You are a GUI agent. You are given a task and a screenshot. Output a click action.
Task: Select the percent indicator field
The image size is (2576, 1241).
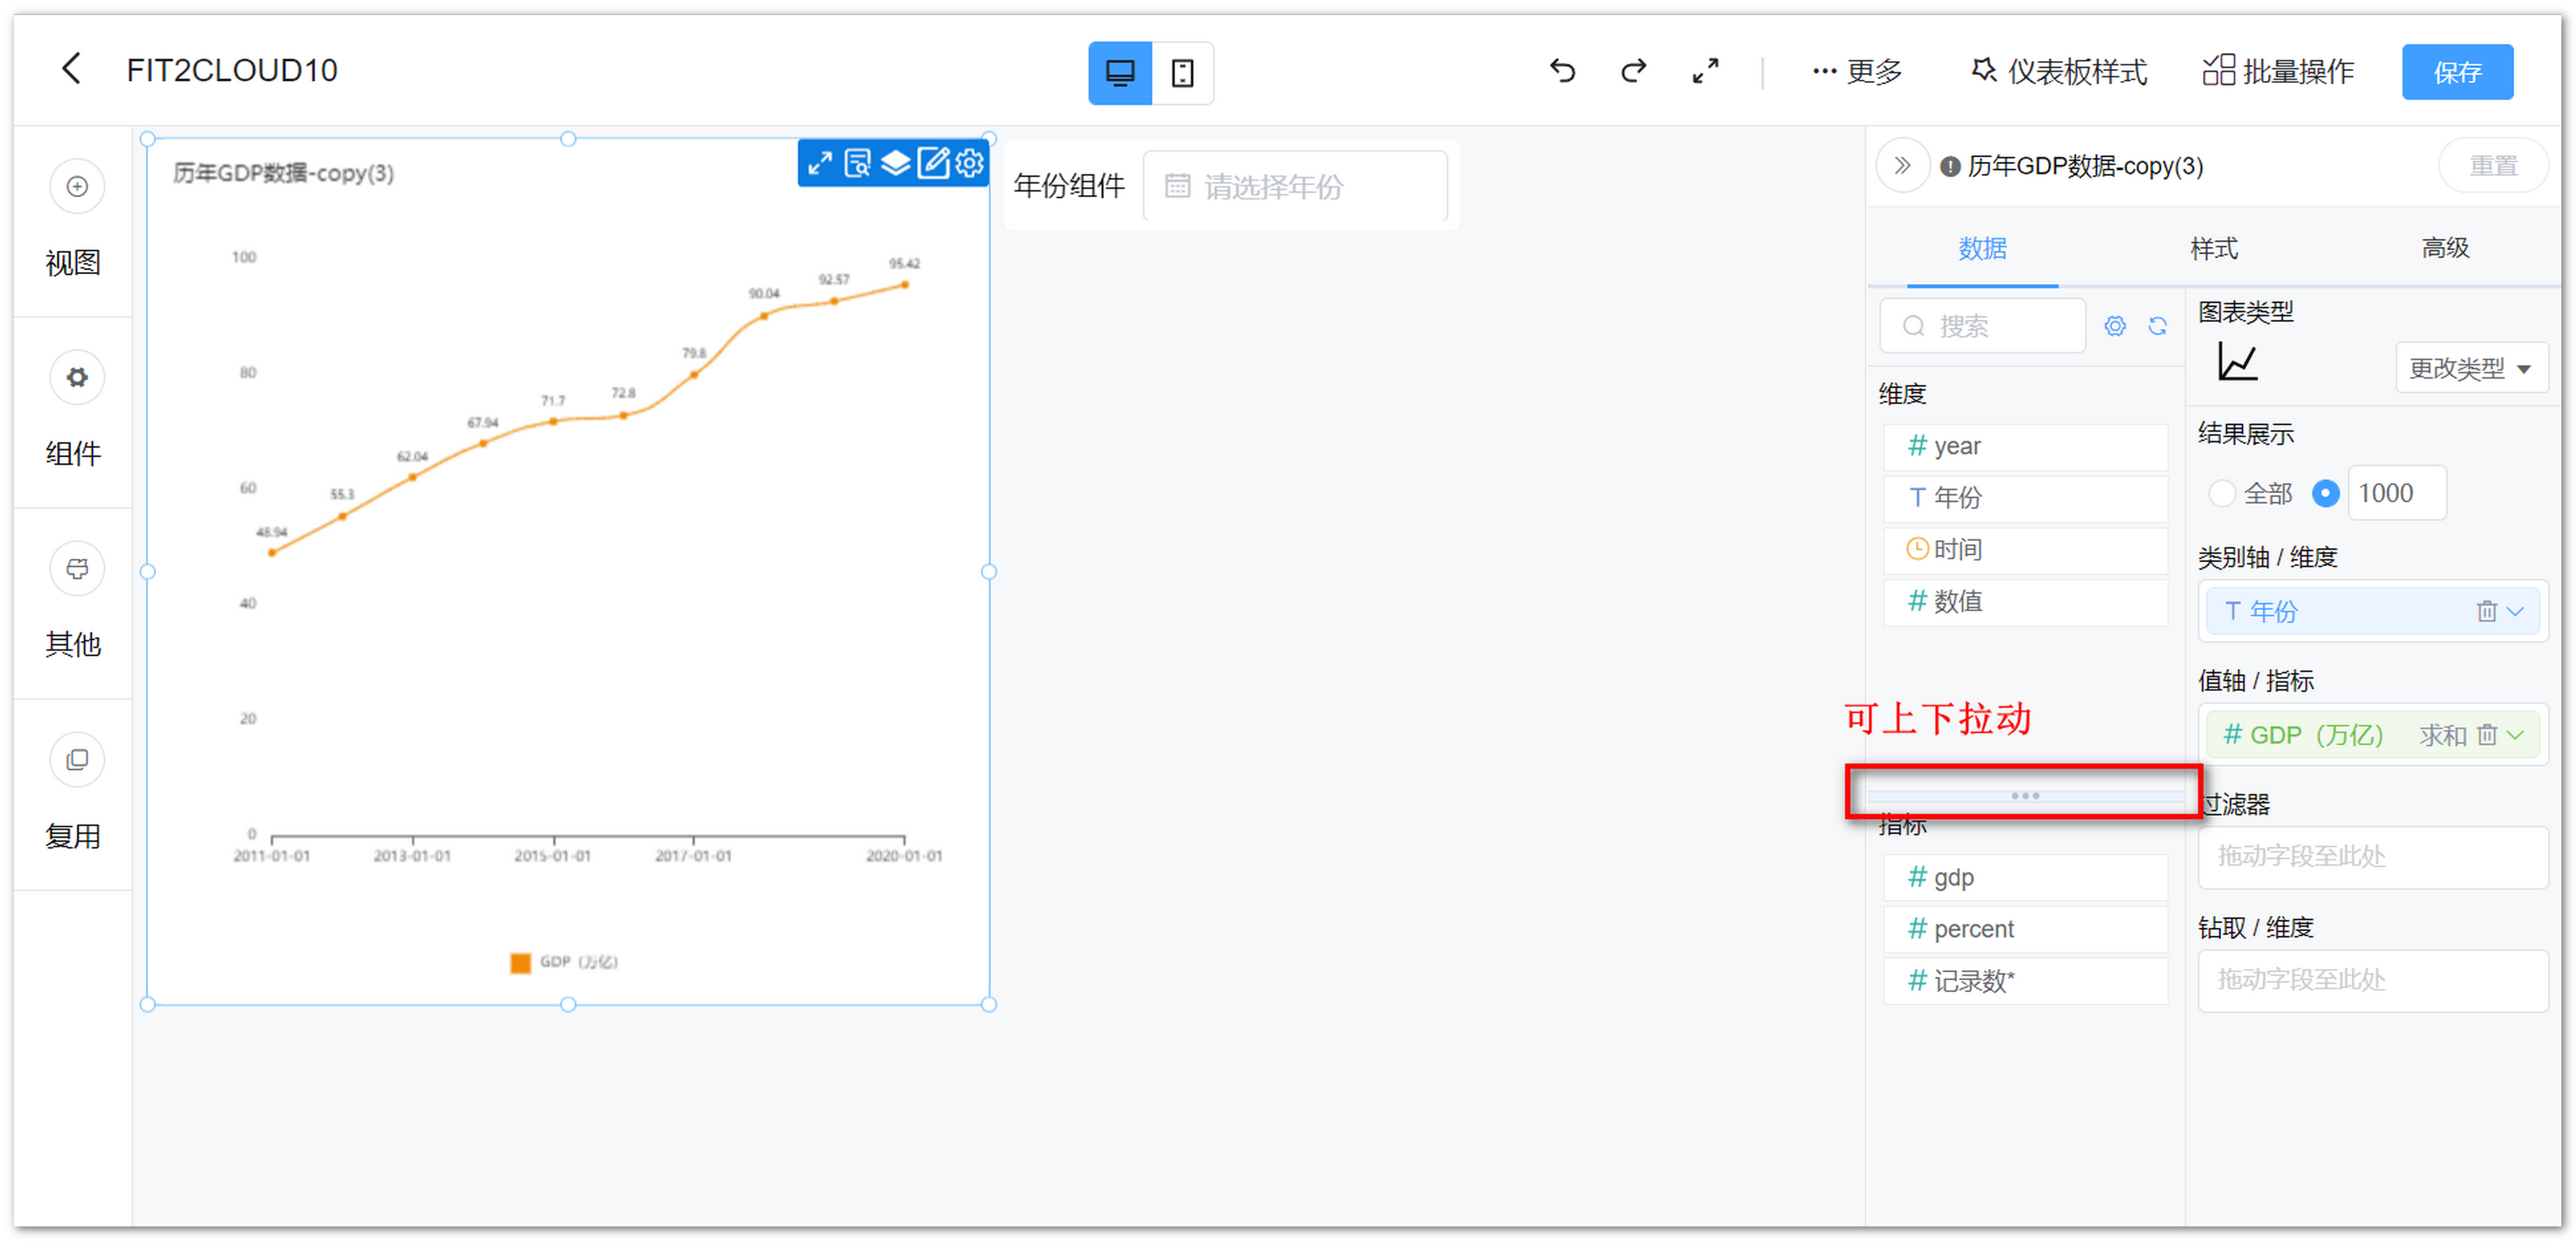tap(2025, 930)
